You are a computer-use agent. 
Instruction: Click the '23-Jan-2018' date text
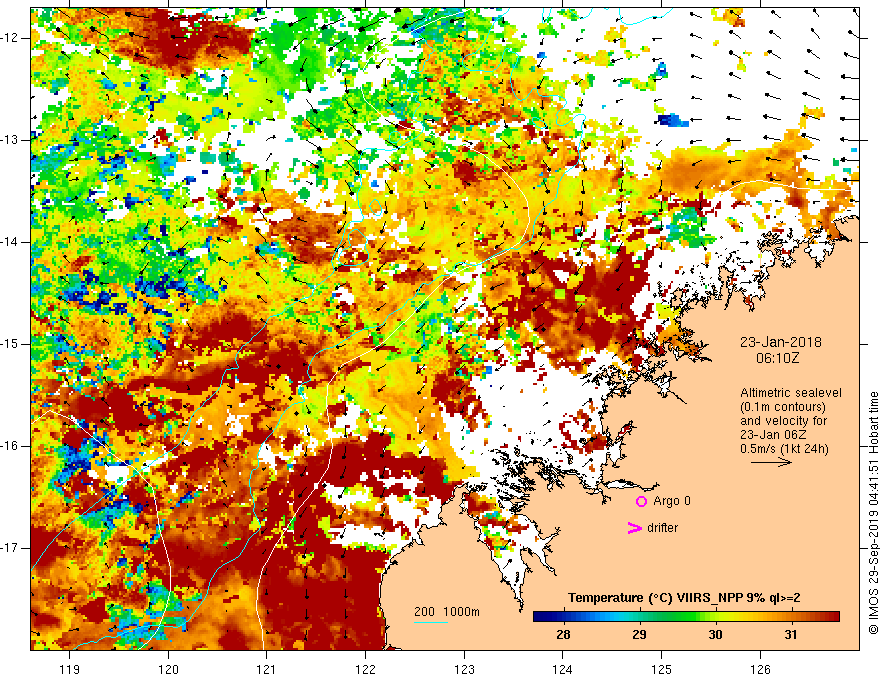pyautogui.click(x=781, y=342)
